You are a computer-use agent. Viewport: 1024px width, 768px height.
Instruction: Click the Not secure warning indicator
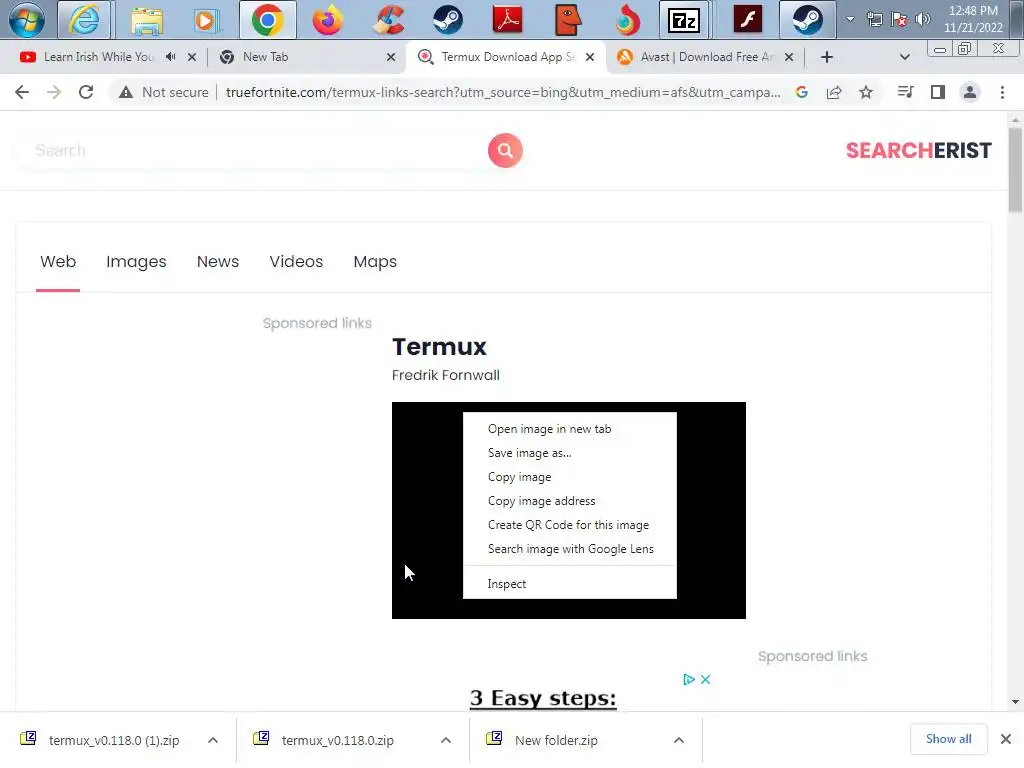164,92
